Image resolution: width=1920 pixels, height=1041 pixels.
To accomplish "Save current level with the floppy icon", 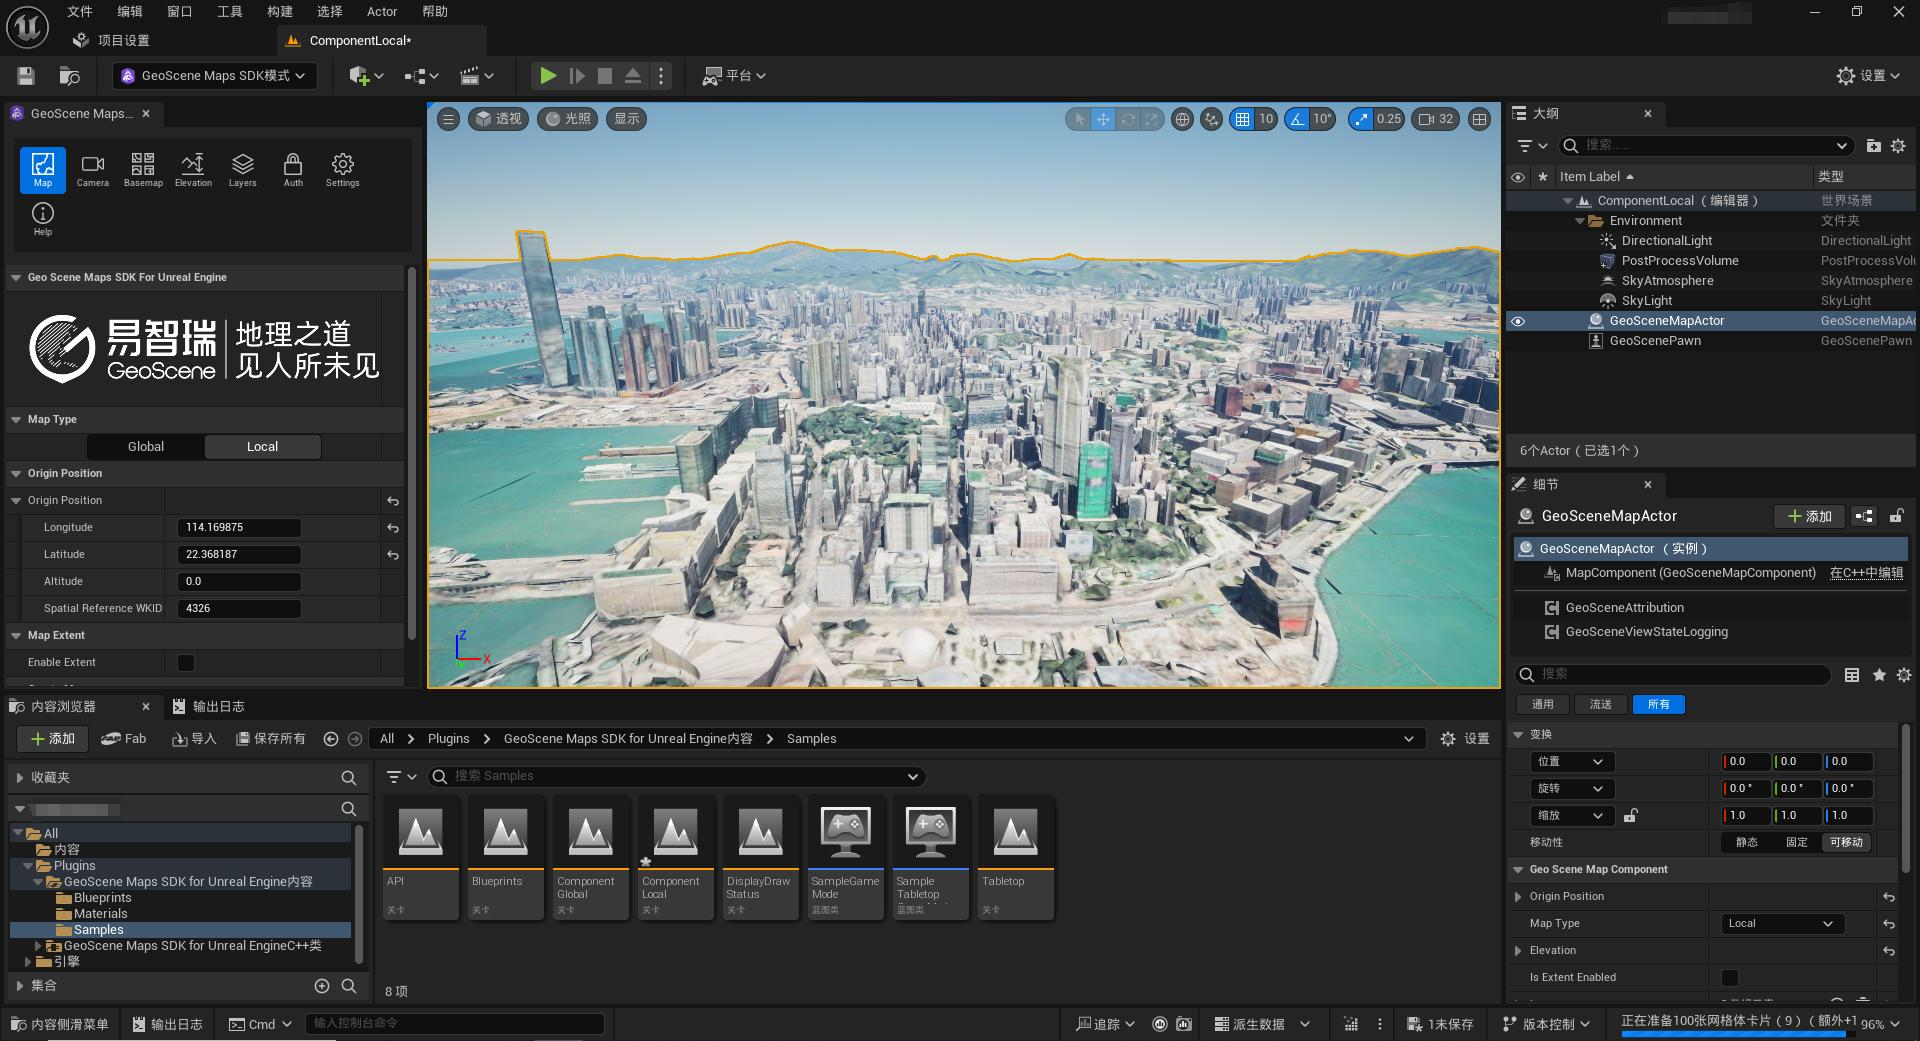I will [26, 76].
